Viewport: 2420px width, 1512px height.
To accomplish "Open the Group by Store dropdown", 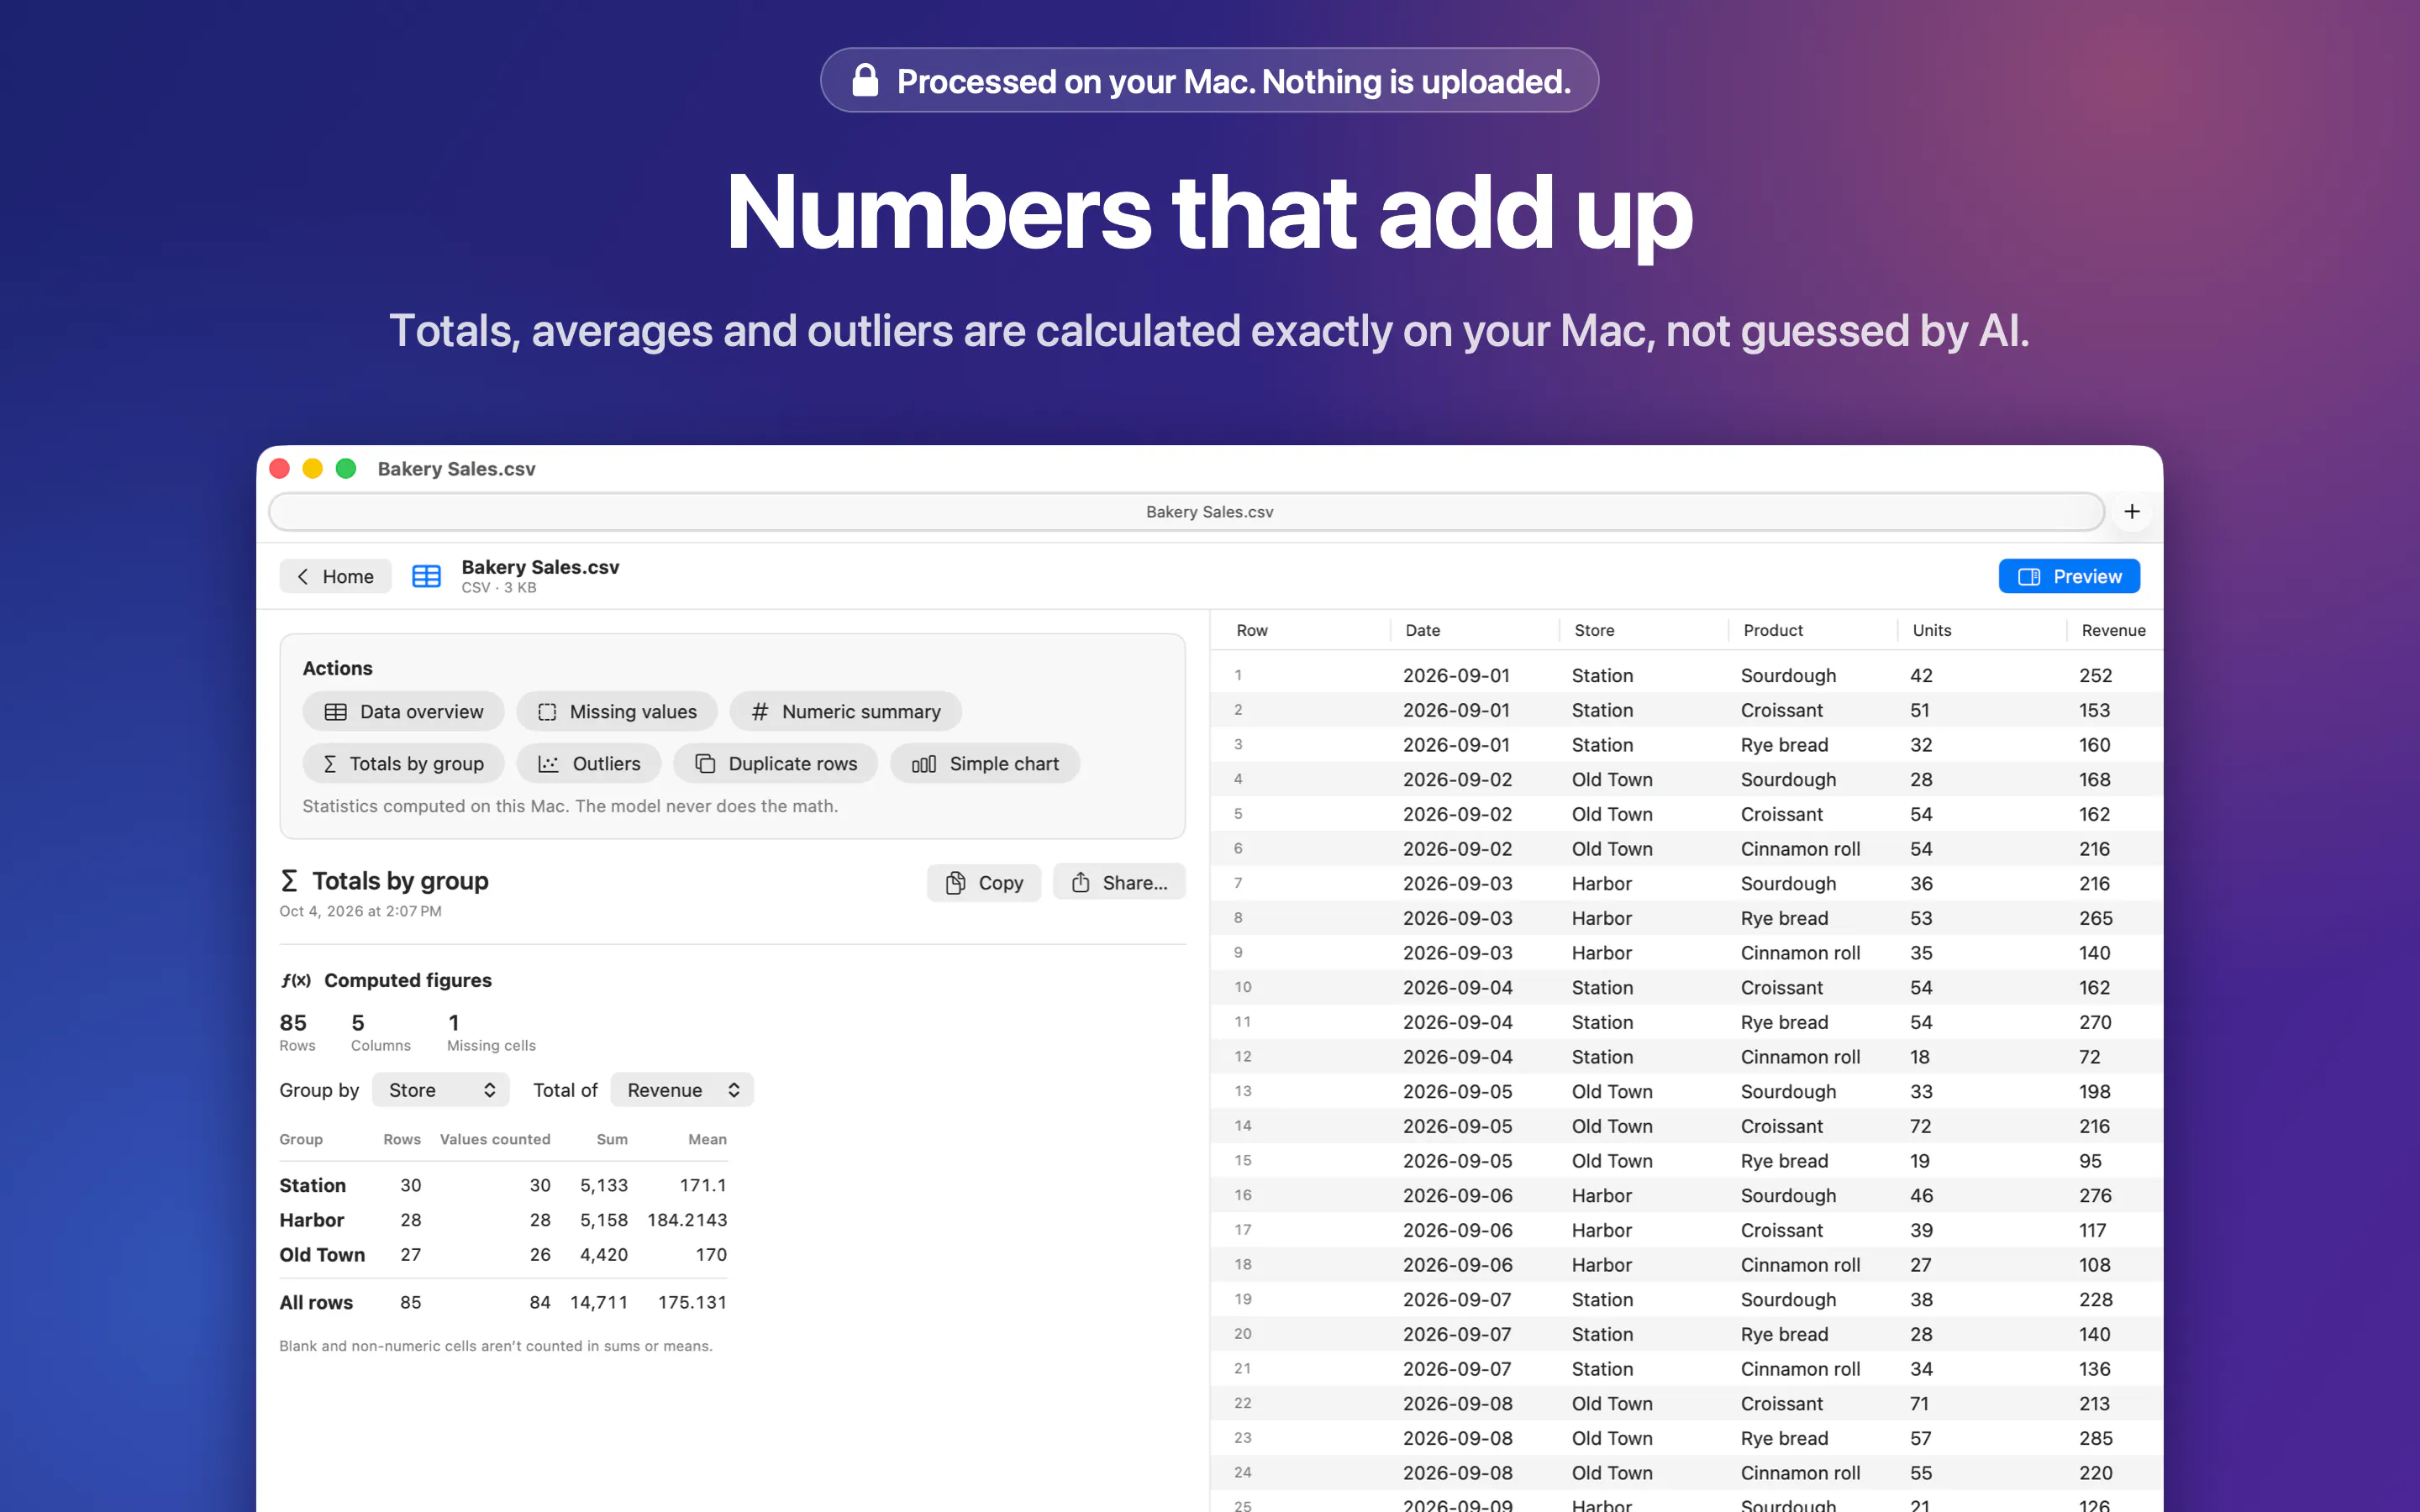I will point(441,1090).
